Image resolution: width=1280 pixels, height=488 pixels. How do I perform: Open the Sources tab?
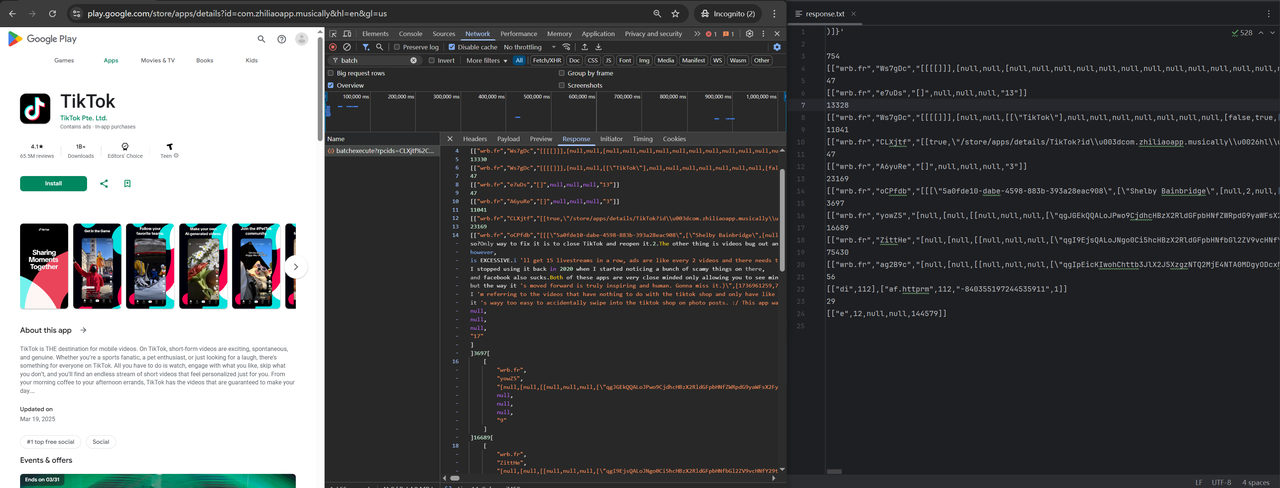click(x=444, y=34)
